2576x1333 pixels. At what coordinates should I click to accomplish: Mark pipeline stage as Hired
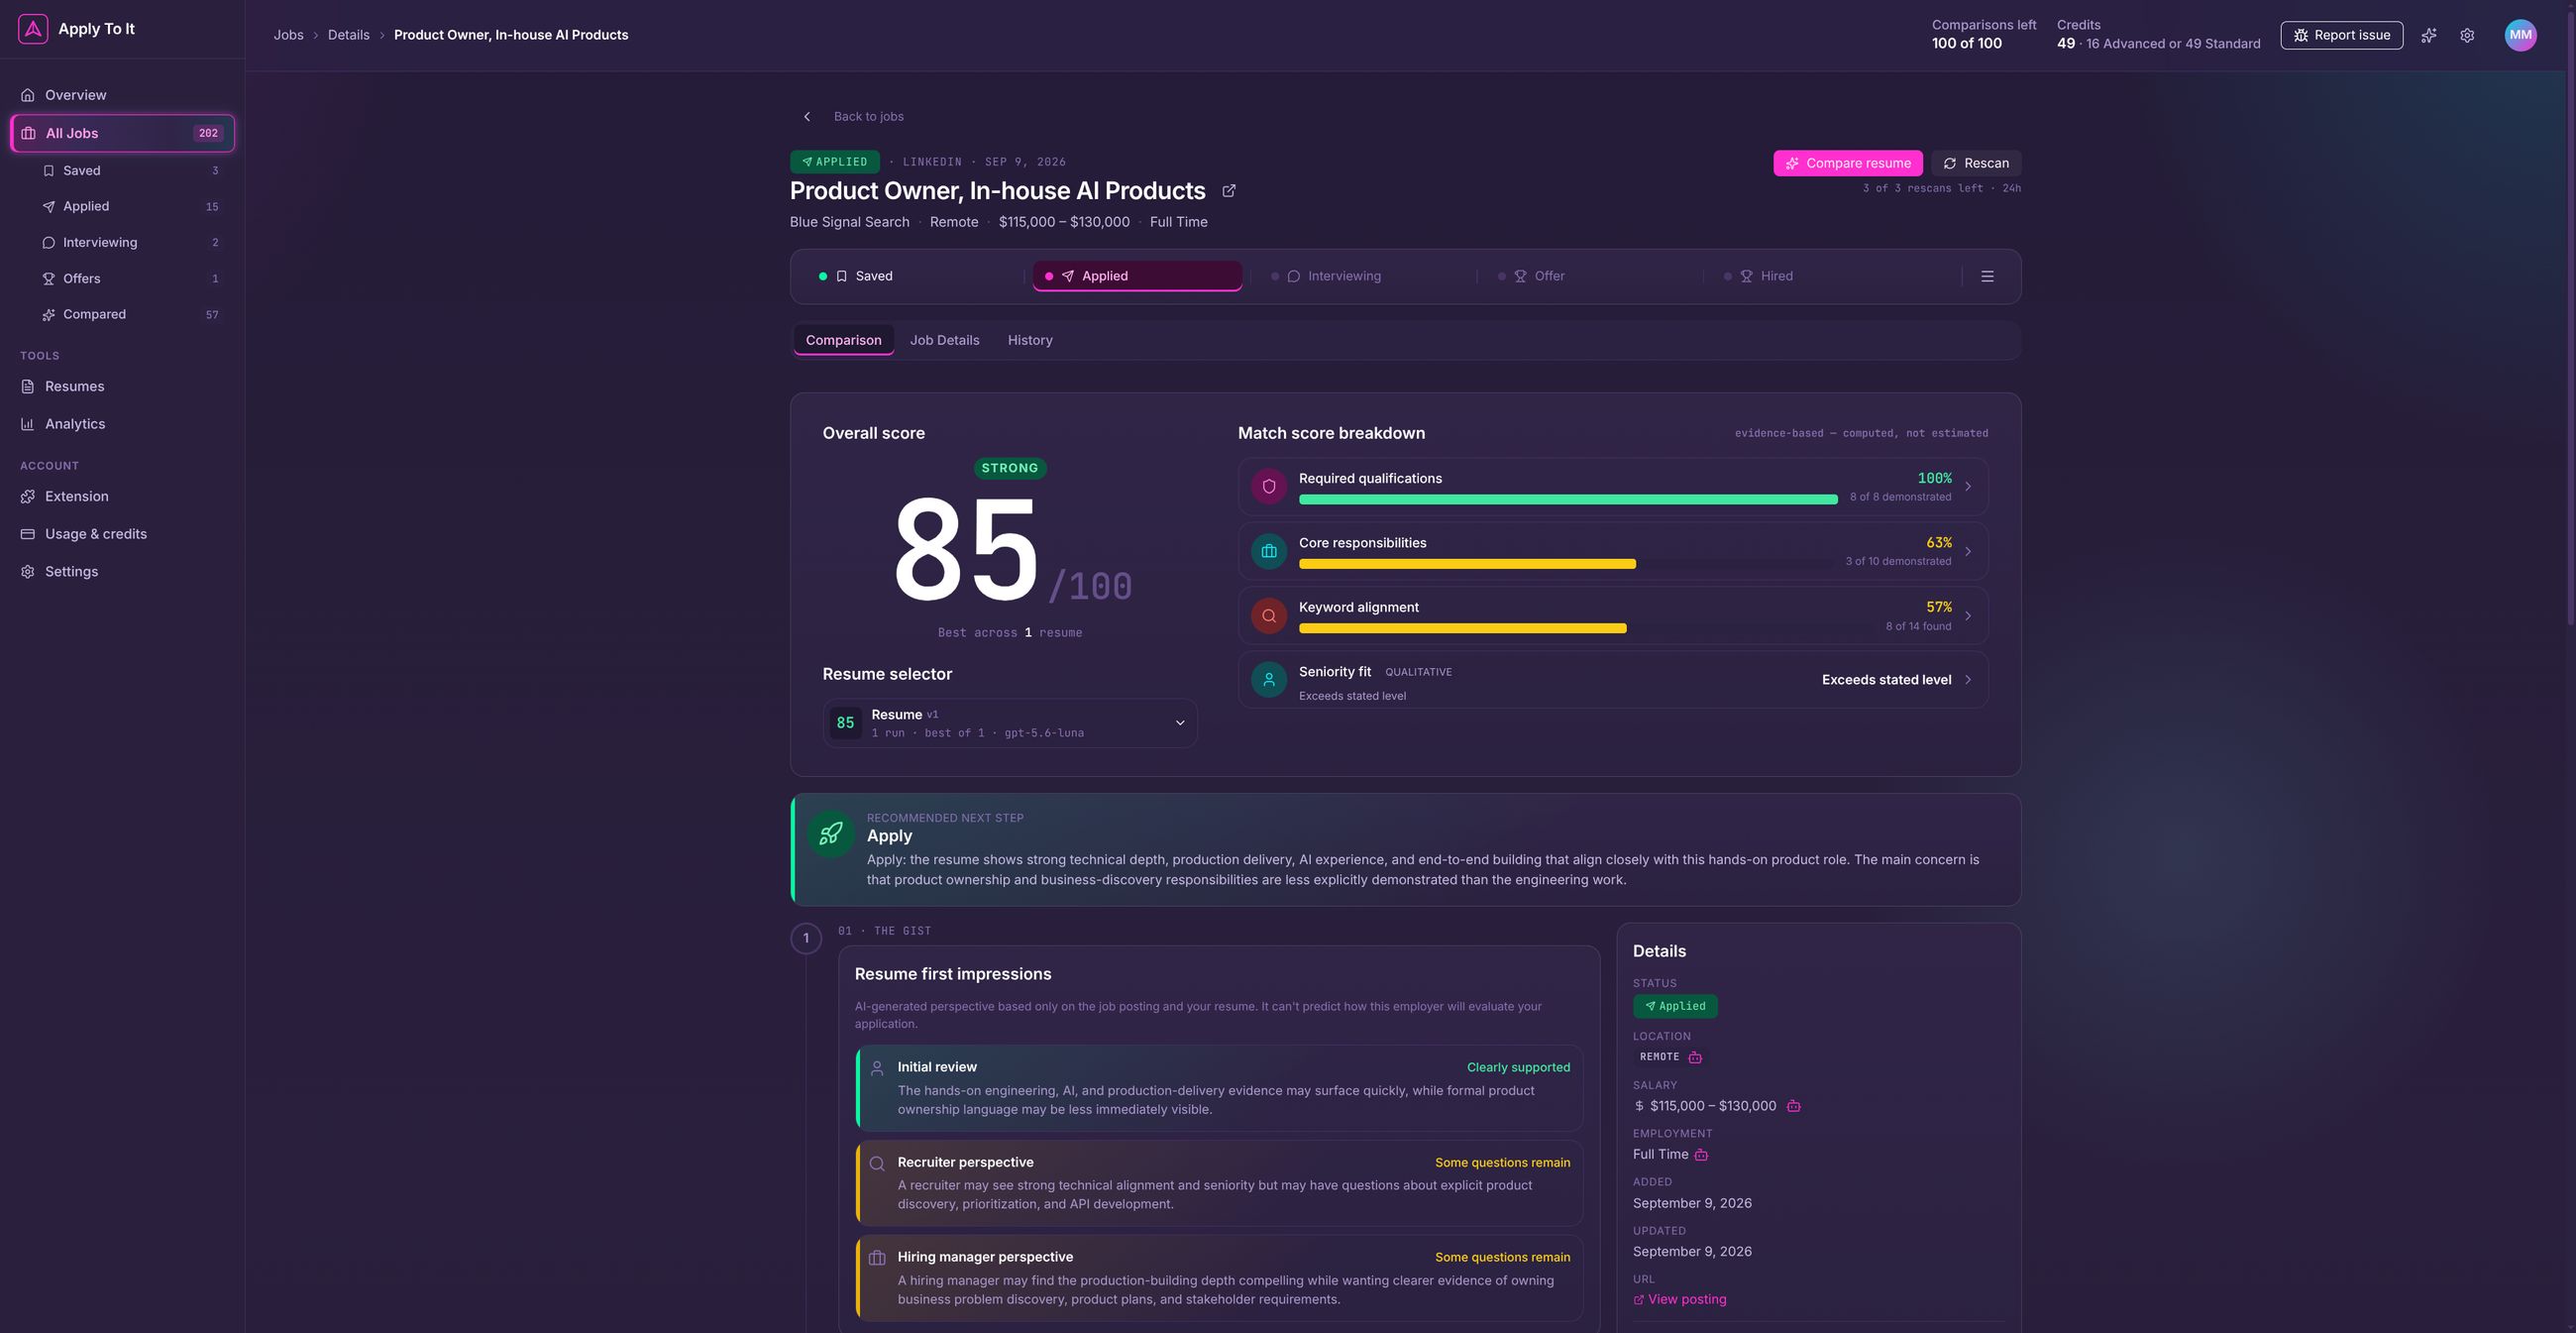[1817, 276]
